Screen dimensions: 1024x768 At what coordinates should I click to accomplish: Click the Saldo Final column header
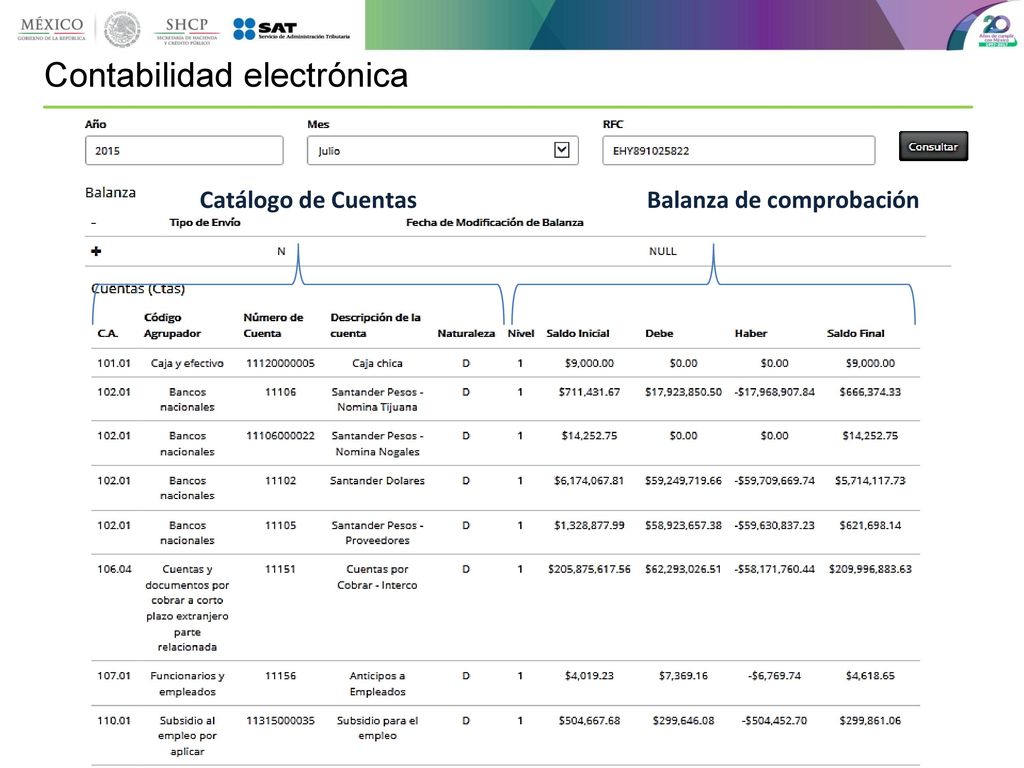click(856, 333)
